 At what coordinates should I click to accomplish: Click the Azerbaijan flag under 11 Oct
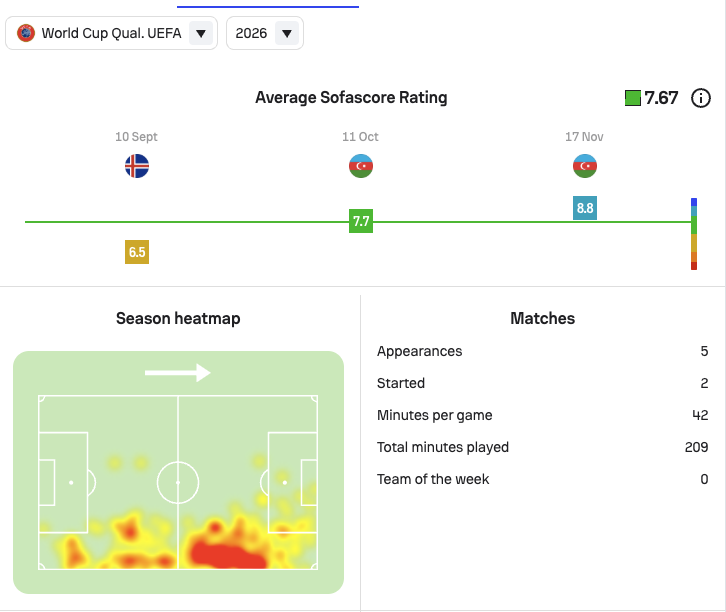click(361, 166)
